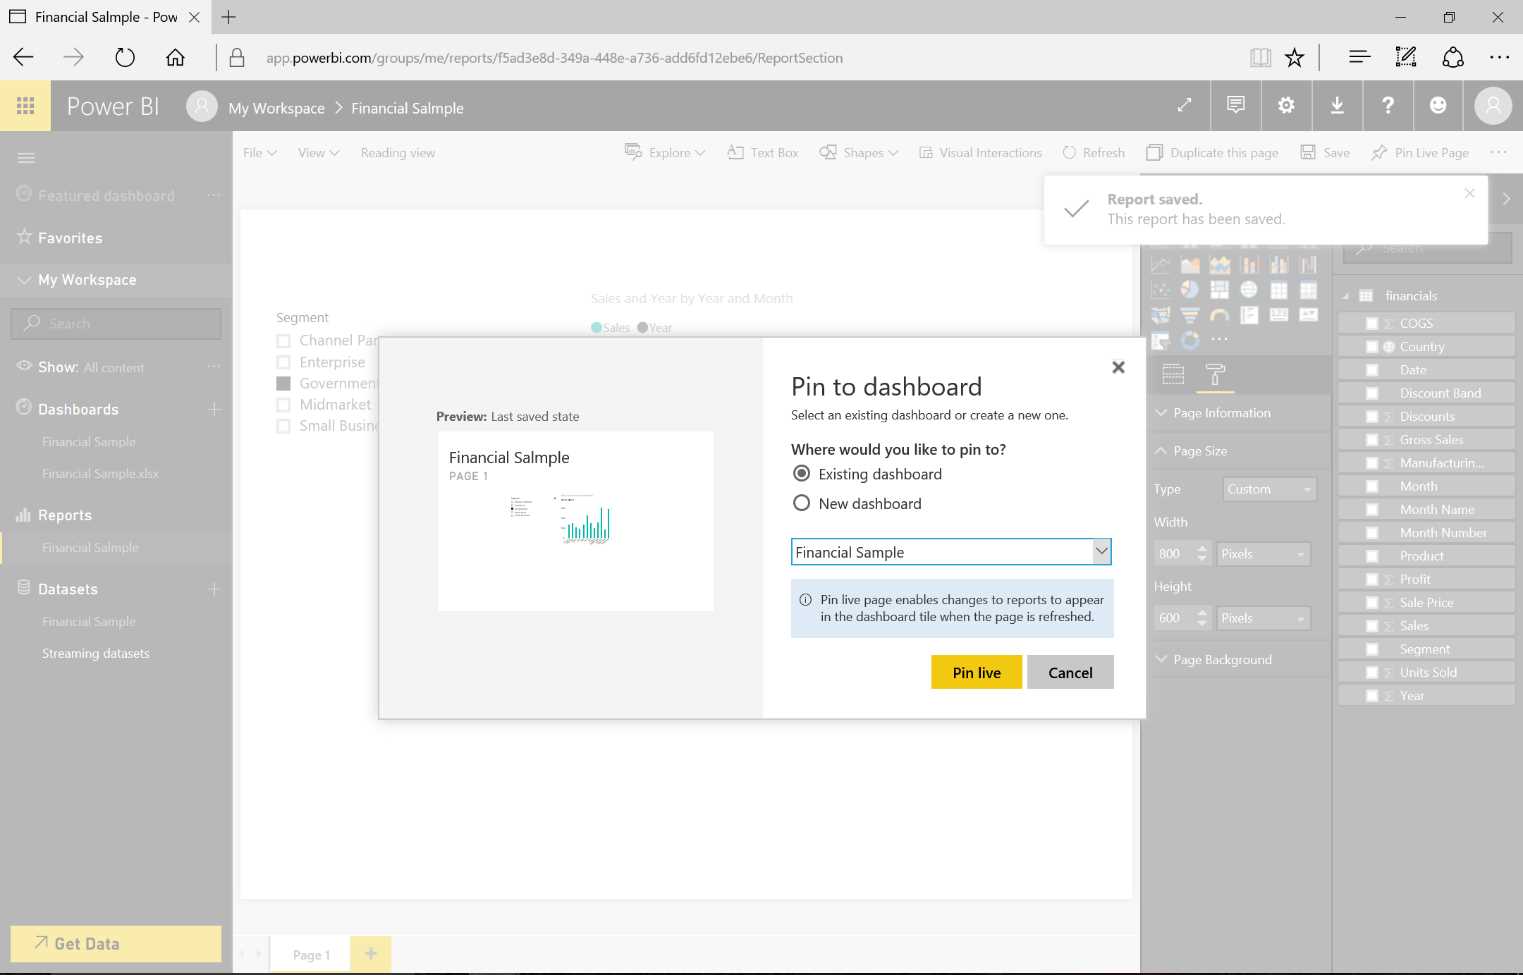Toggle the Government segment checkbox

pyautogui.click(x=283, y=383)
